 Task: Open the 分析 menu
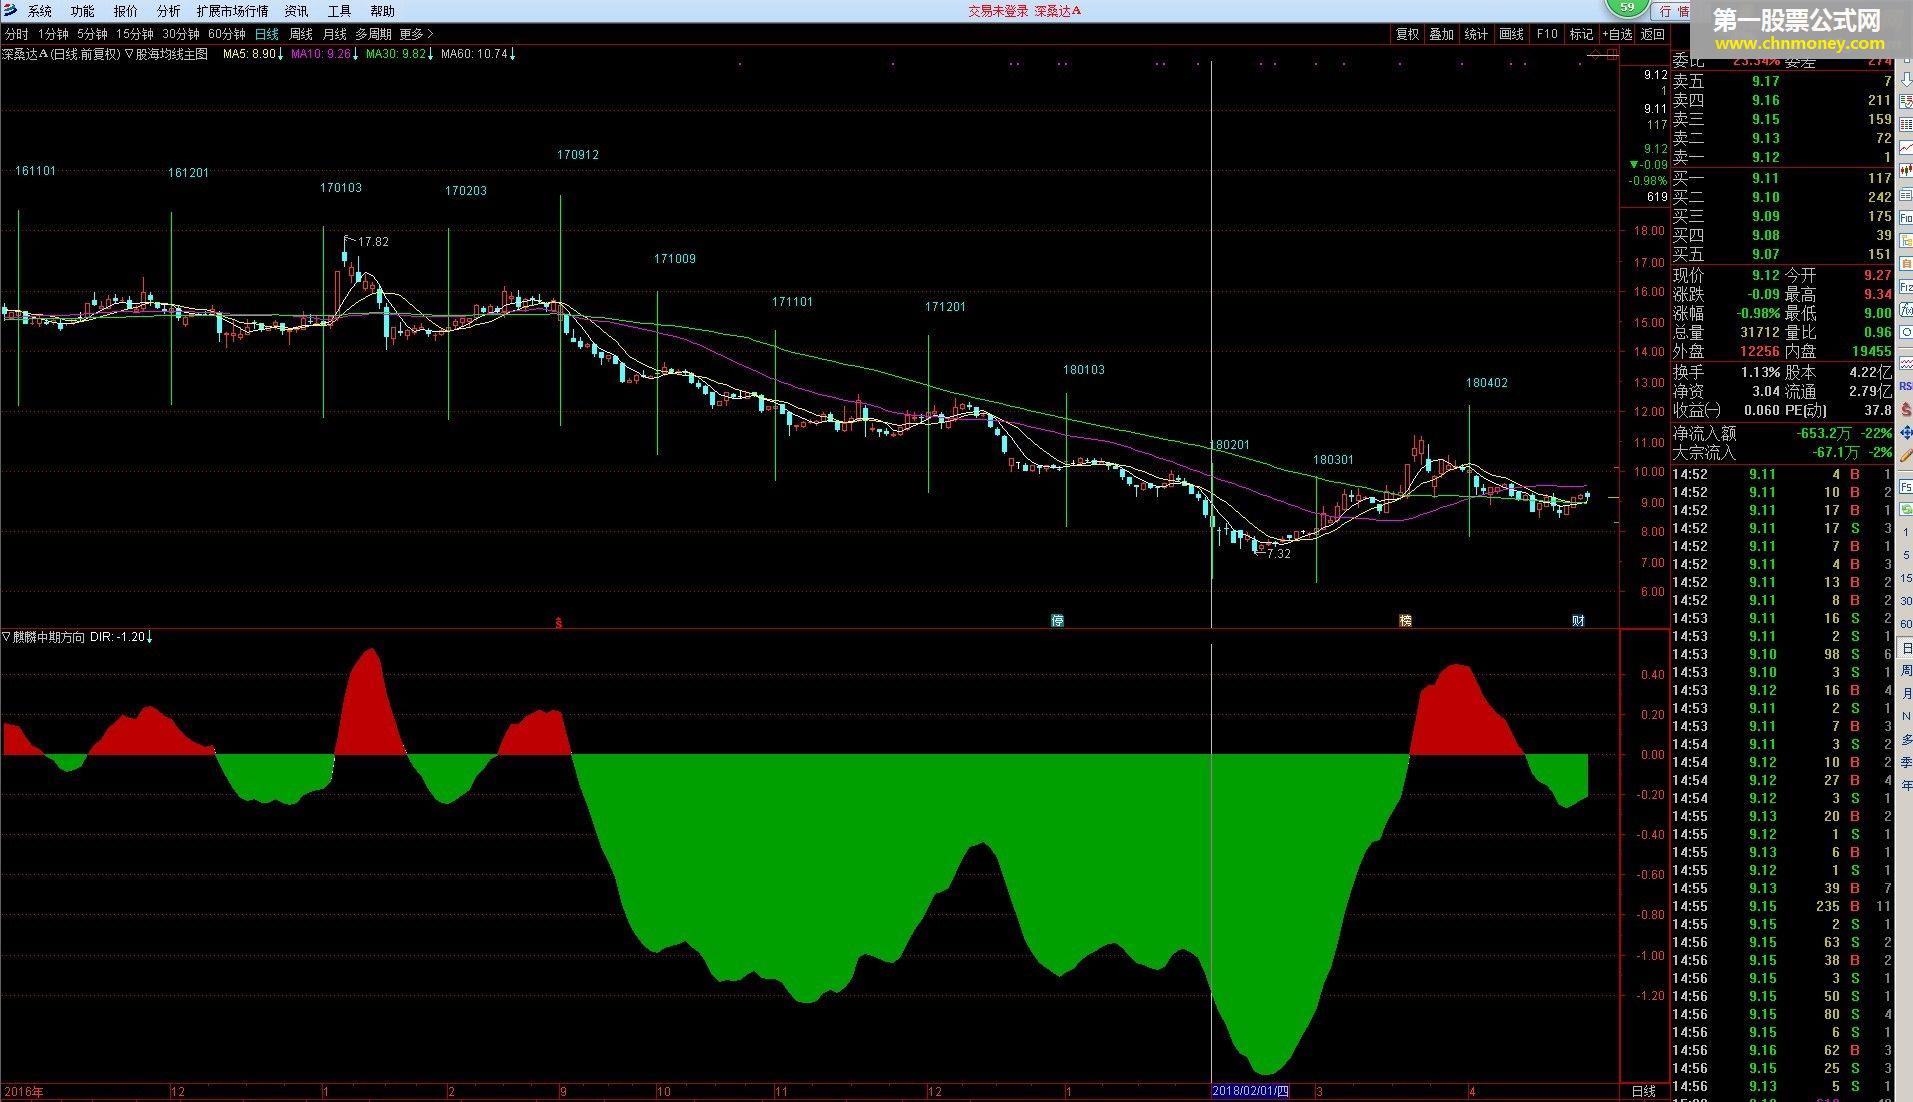click(169, 11)
